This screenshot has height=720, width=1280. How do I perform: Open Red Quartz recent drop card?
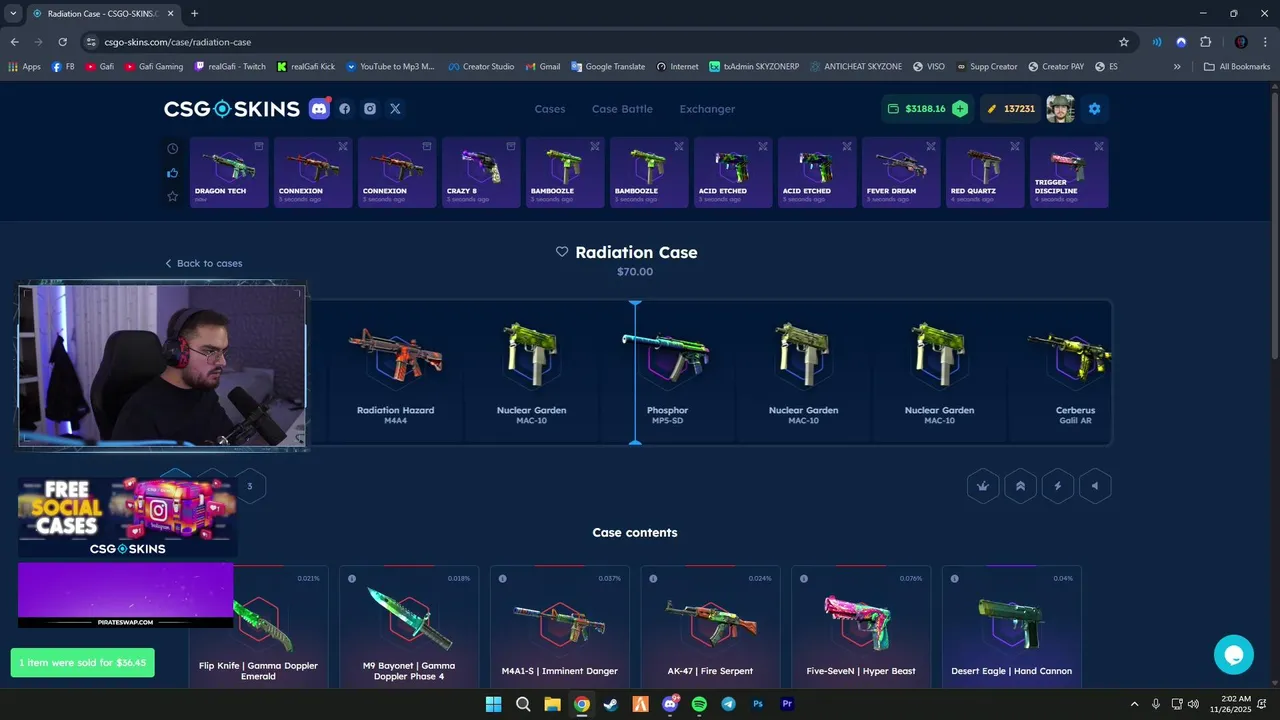(985, 172)
